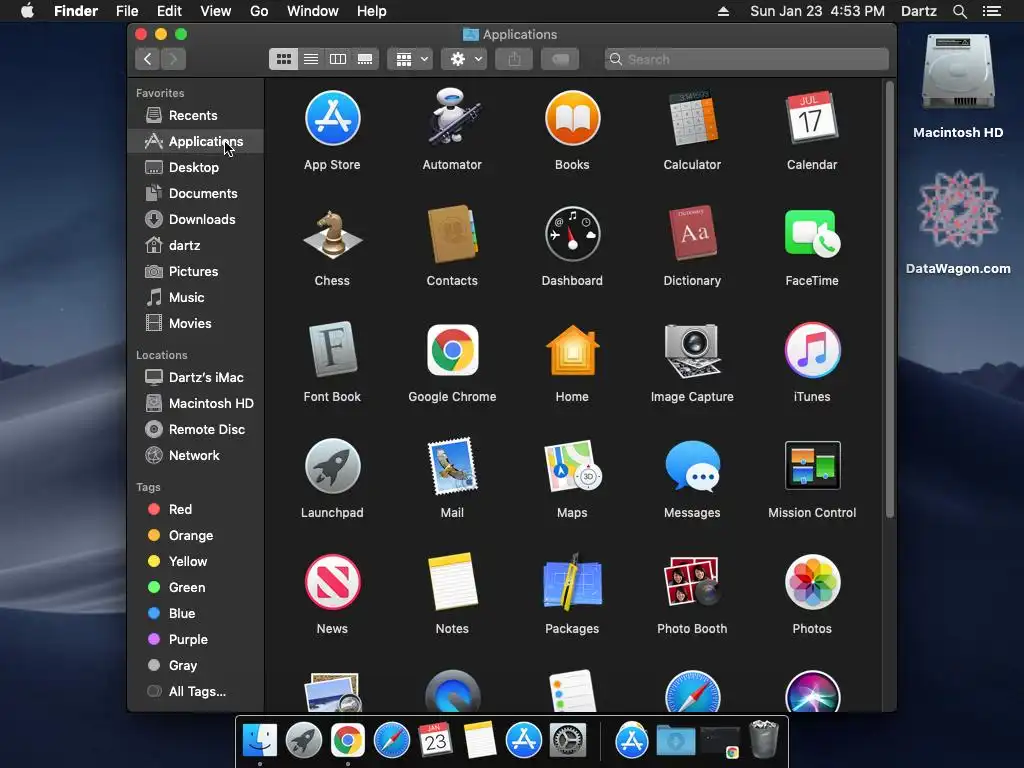Filter by the Red tag
The height and width of the screenshot is (768, 1024).
[x=195, y=509]
